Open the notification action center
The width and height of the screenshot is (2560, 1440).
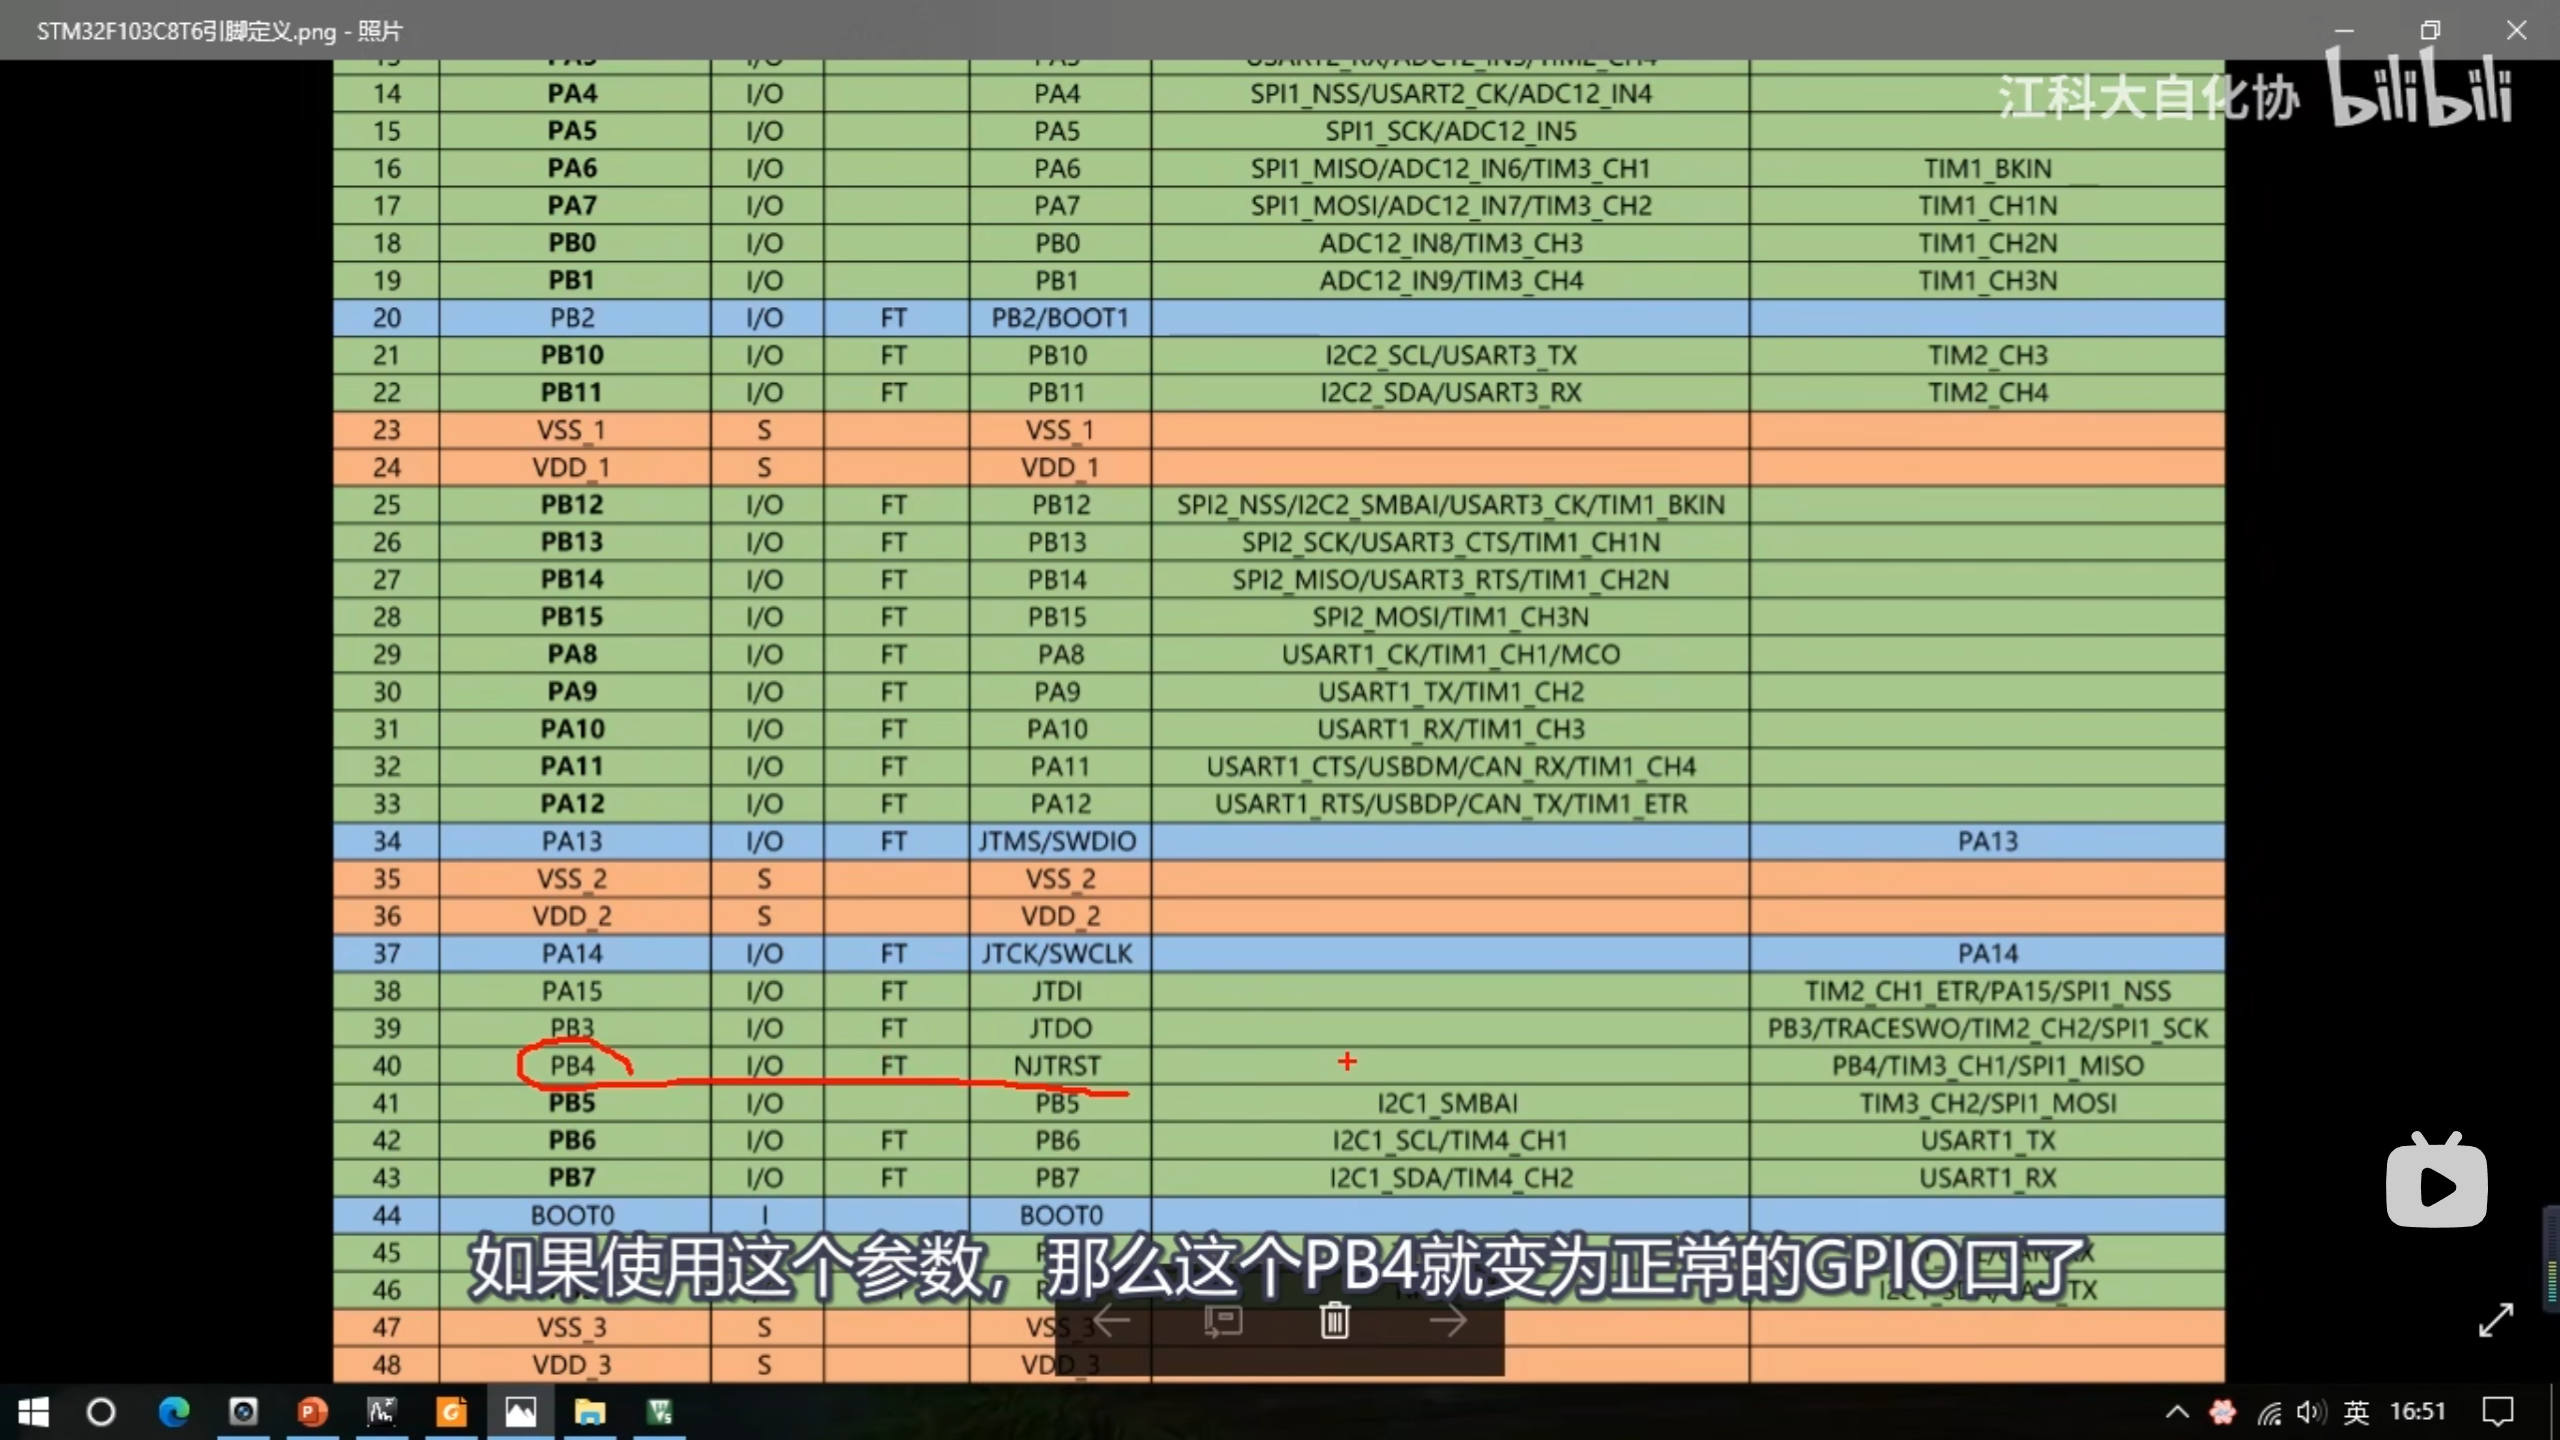point(2498,1412)
